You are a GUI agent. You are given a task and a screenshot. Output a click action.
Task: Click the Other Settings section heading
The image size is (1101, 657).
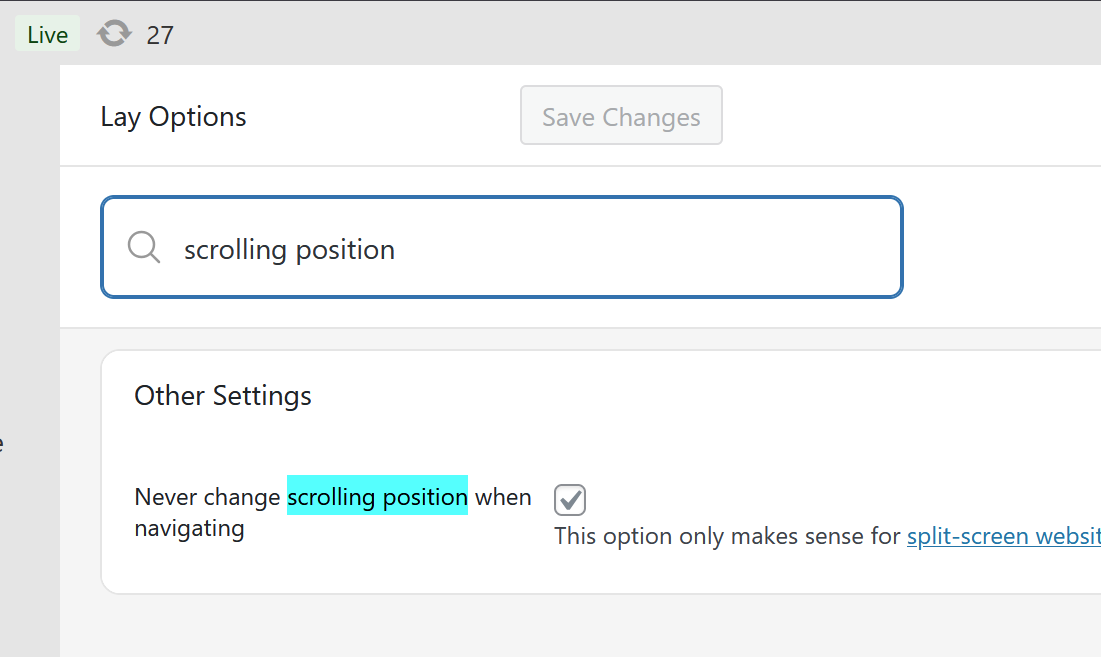pos(223,396)
